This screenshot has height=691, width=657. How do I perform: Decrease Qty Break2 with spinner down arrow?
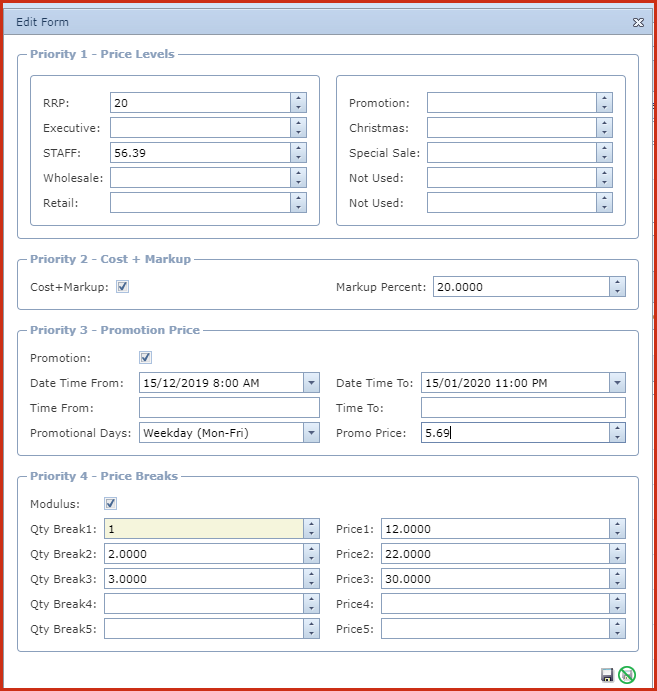coord(311,559)
